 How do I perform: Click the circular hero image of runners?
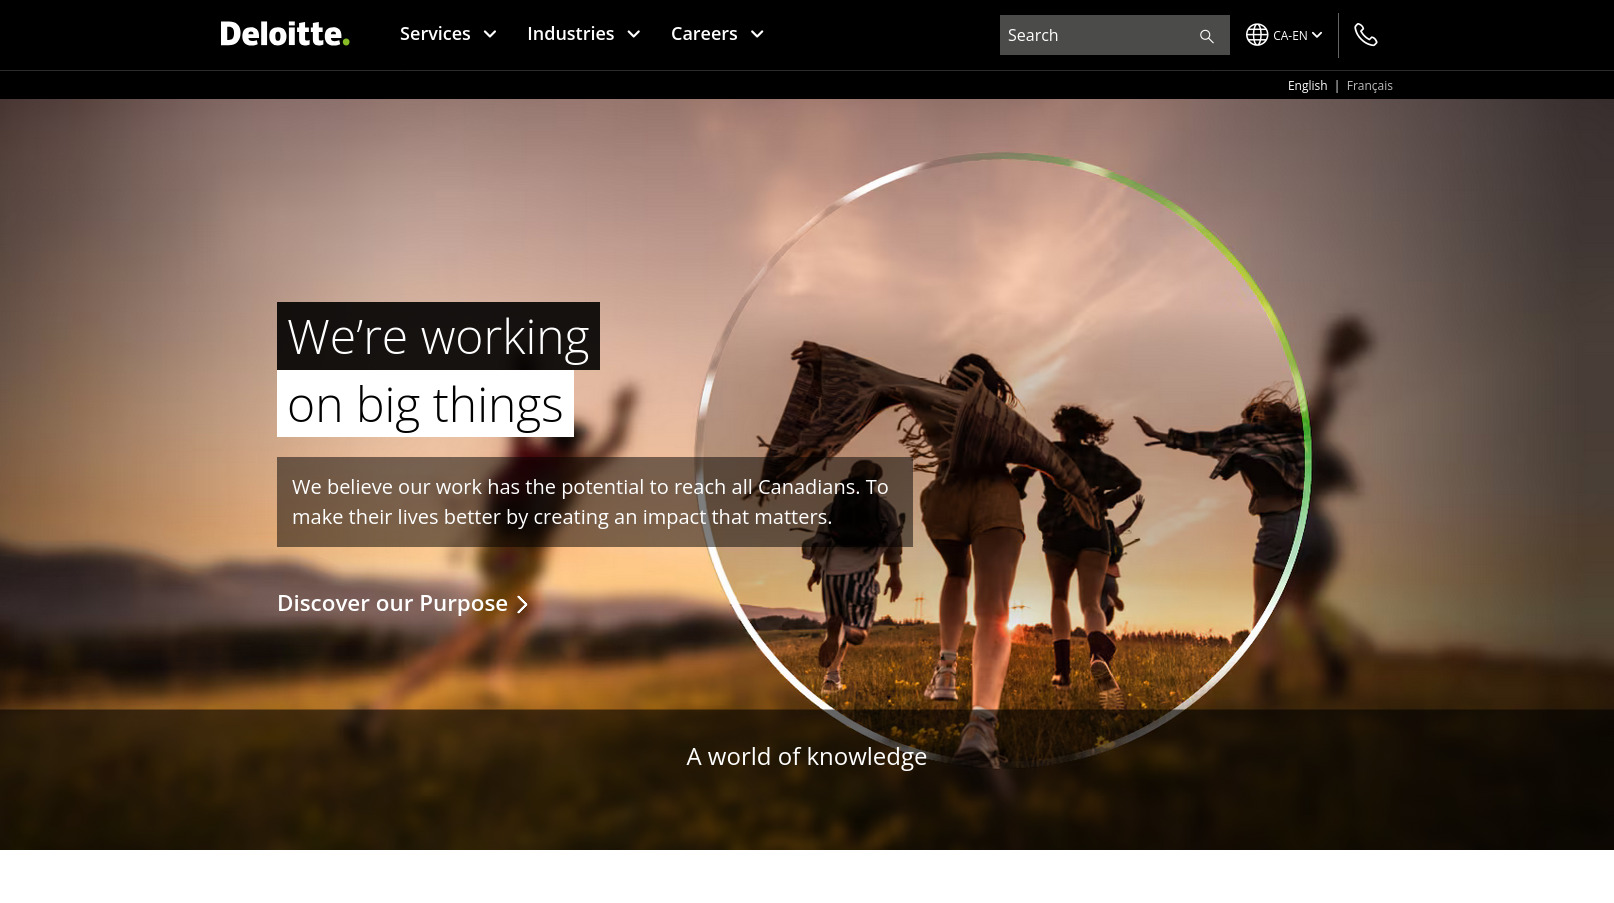(1002, 460)
